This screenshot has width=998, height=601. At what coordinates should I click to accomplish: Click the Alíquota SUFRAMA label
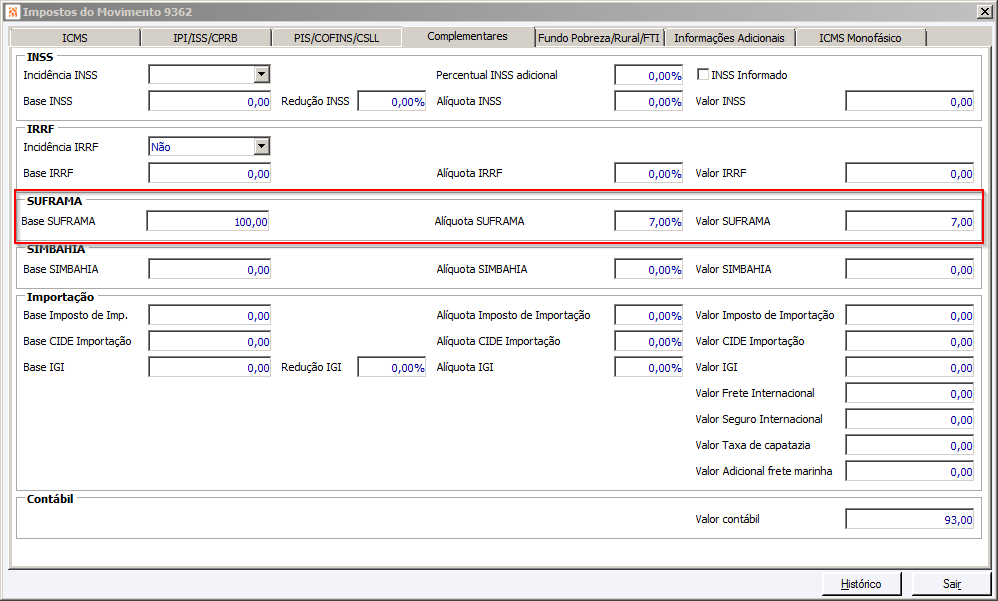coord(479,221)
